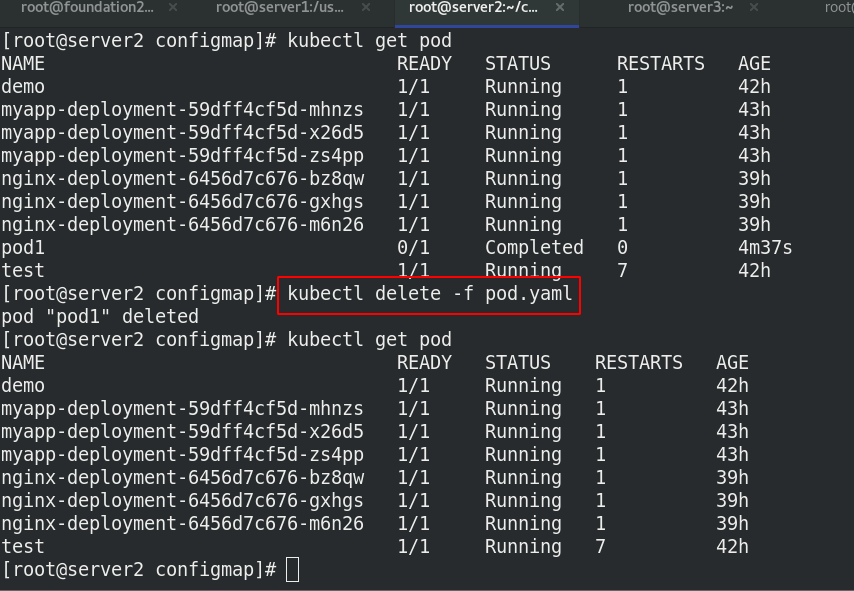Click the '0/1' ready value for pod1

[x=413, y=248]
